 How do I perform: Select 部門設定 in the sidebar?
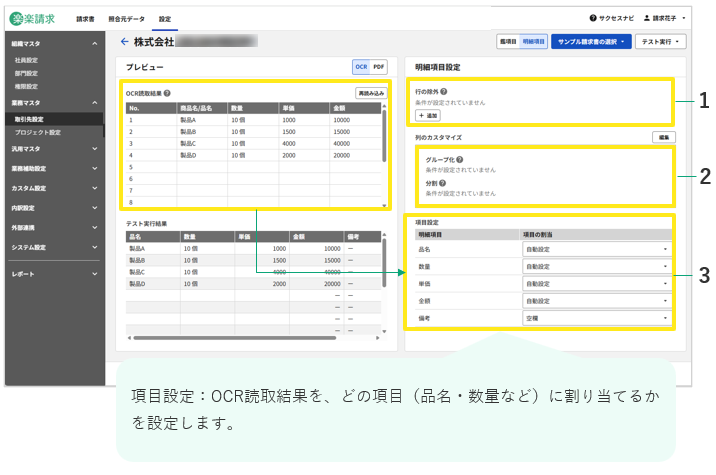click(x=26, y=74)
